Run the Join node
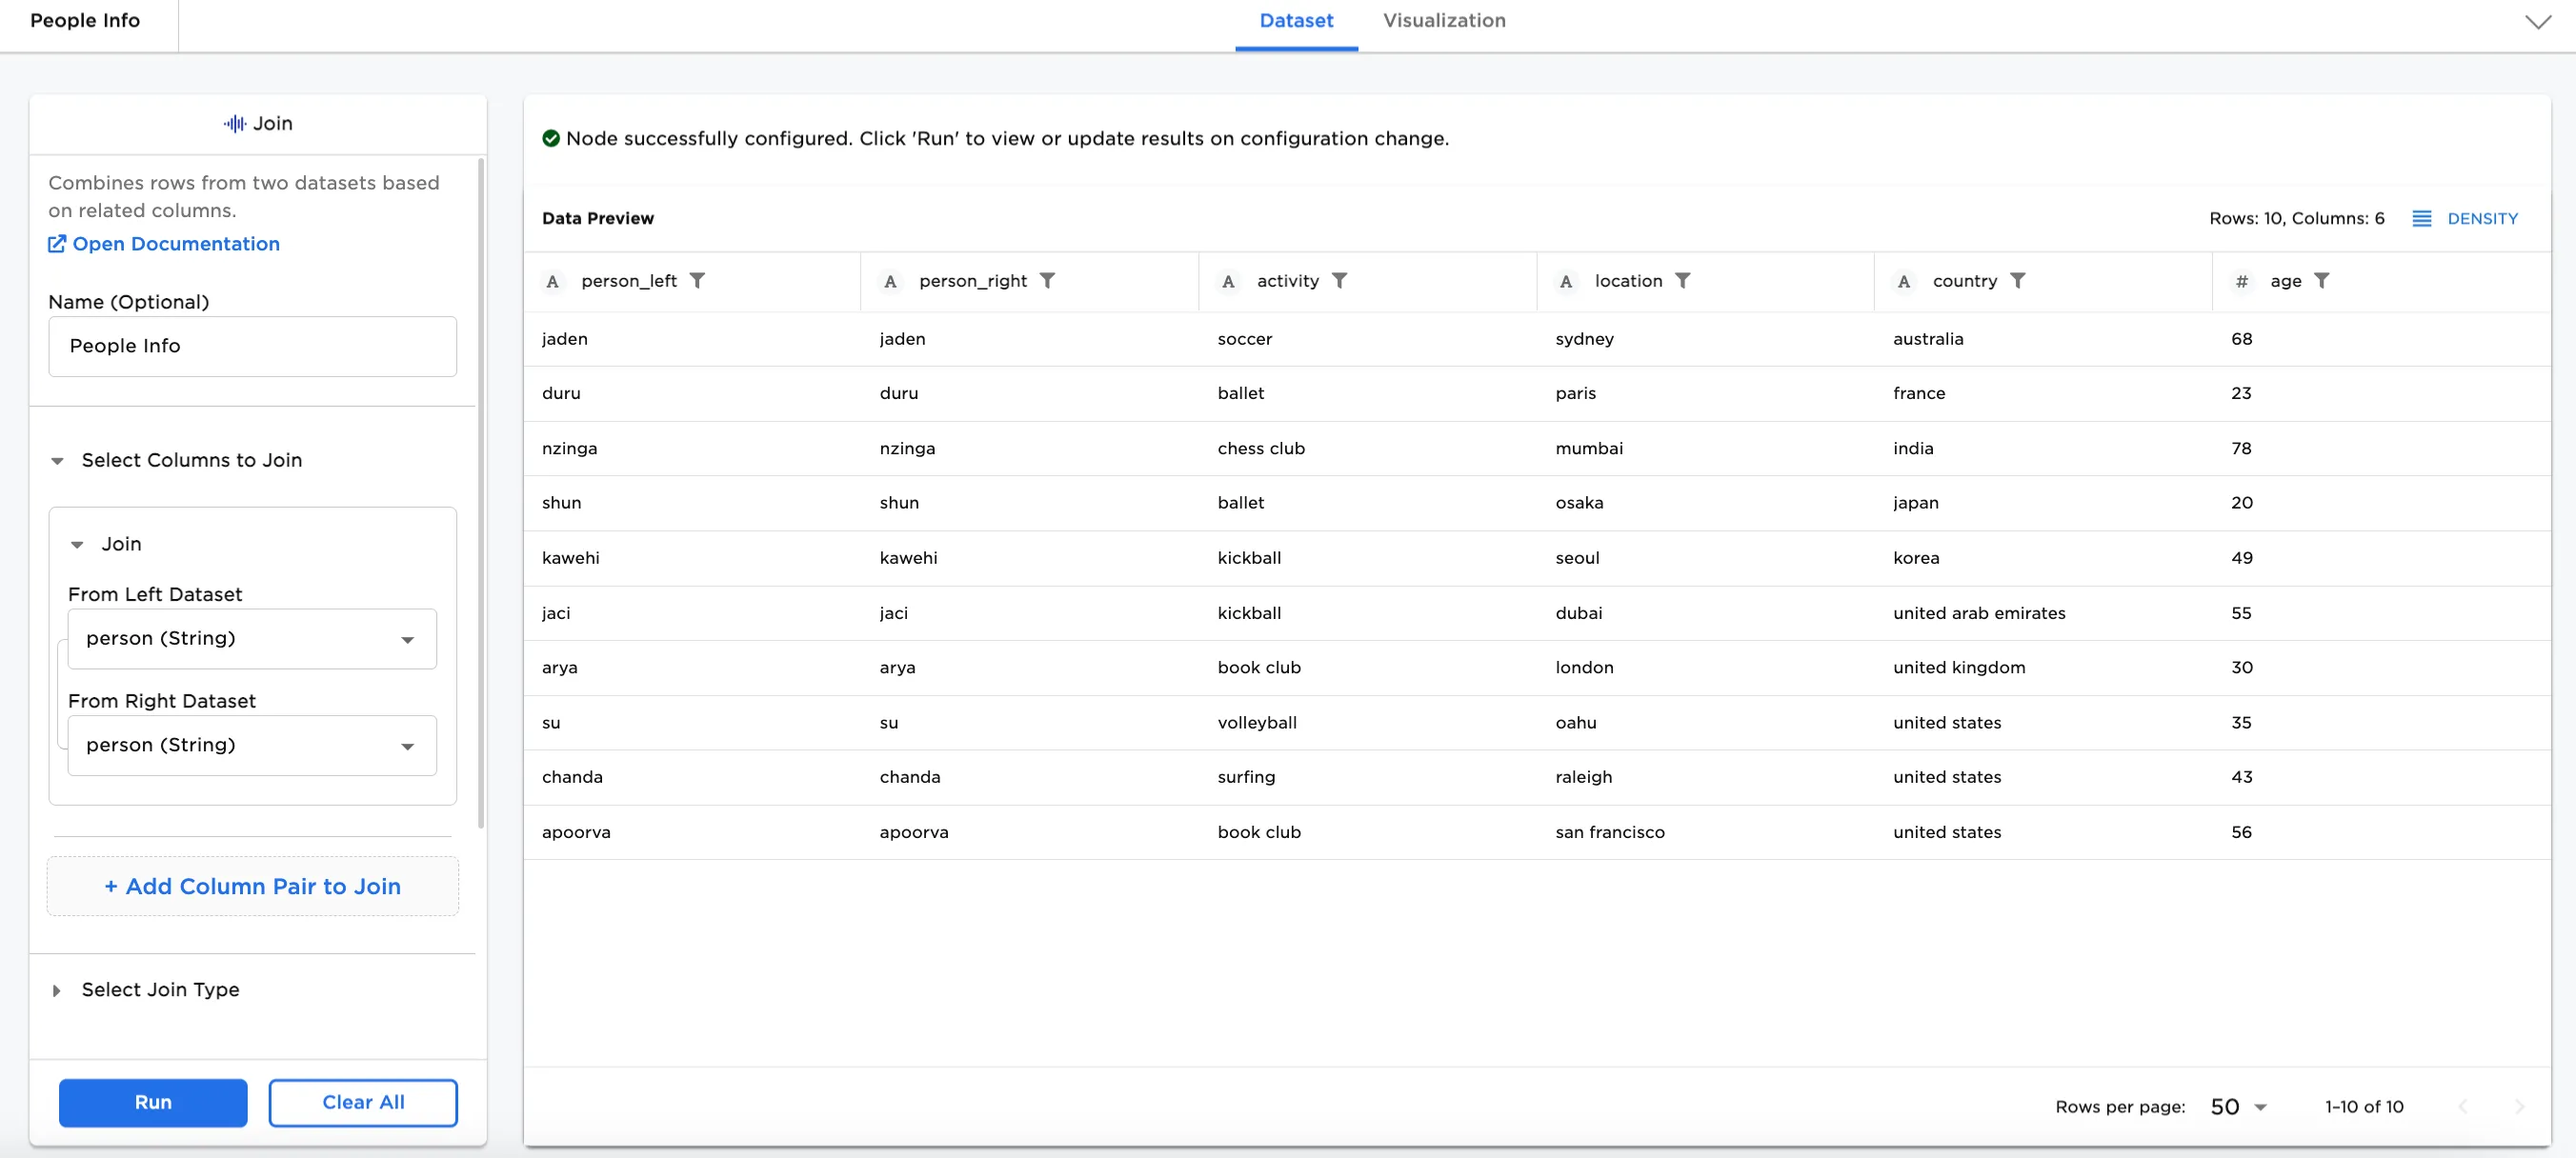 152,1102
